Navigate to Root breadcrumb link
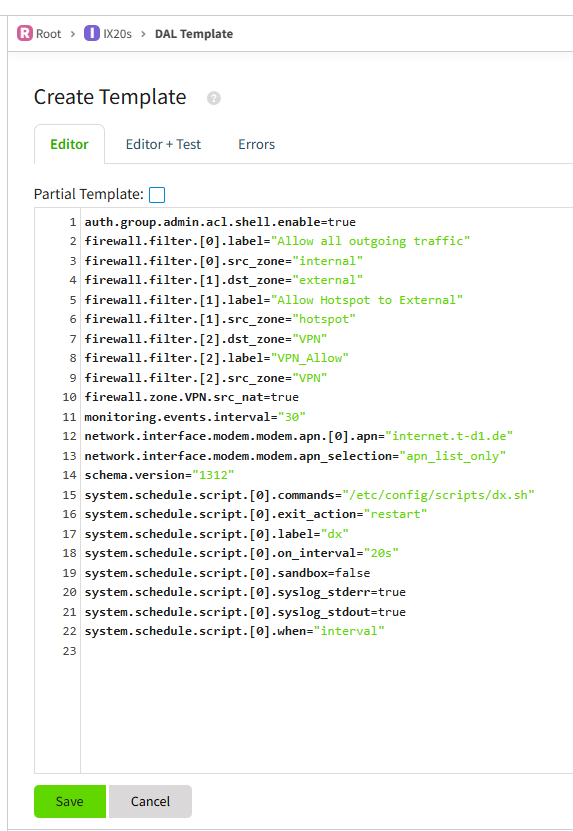Viewport: 573px width, 831px height. [48, 34]
